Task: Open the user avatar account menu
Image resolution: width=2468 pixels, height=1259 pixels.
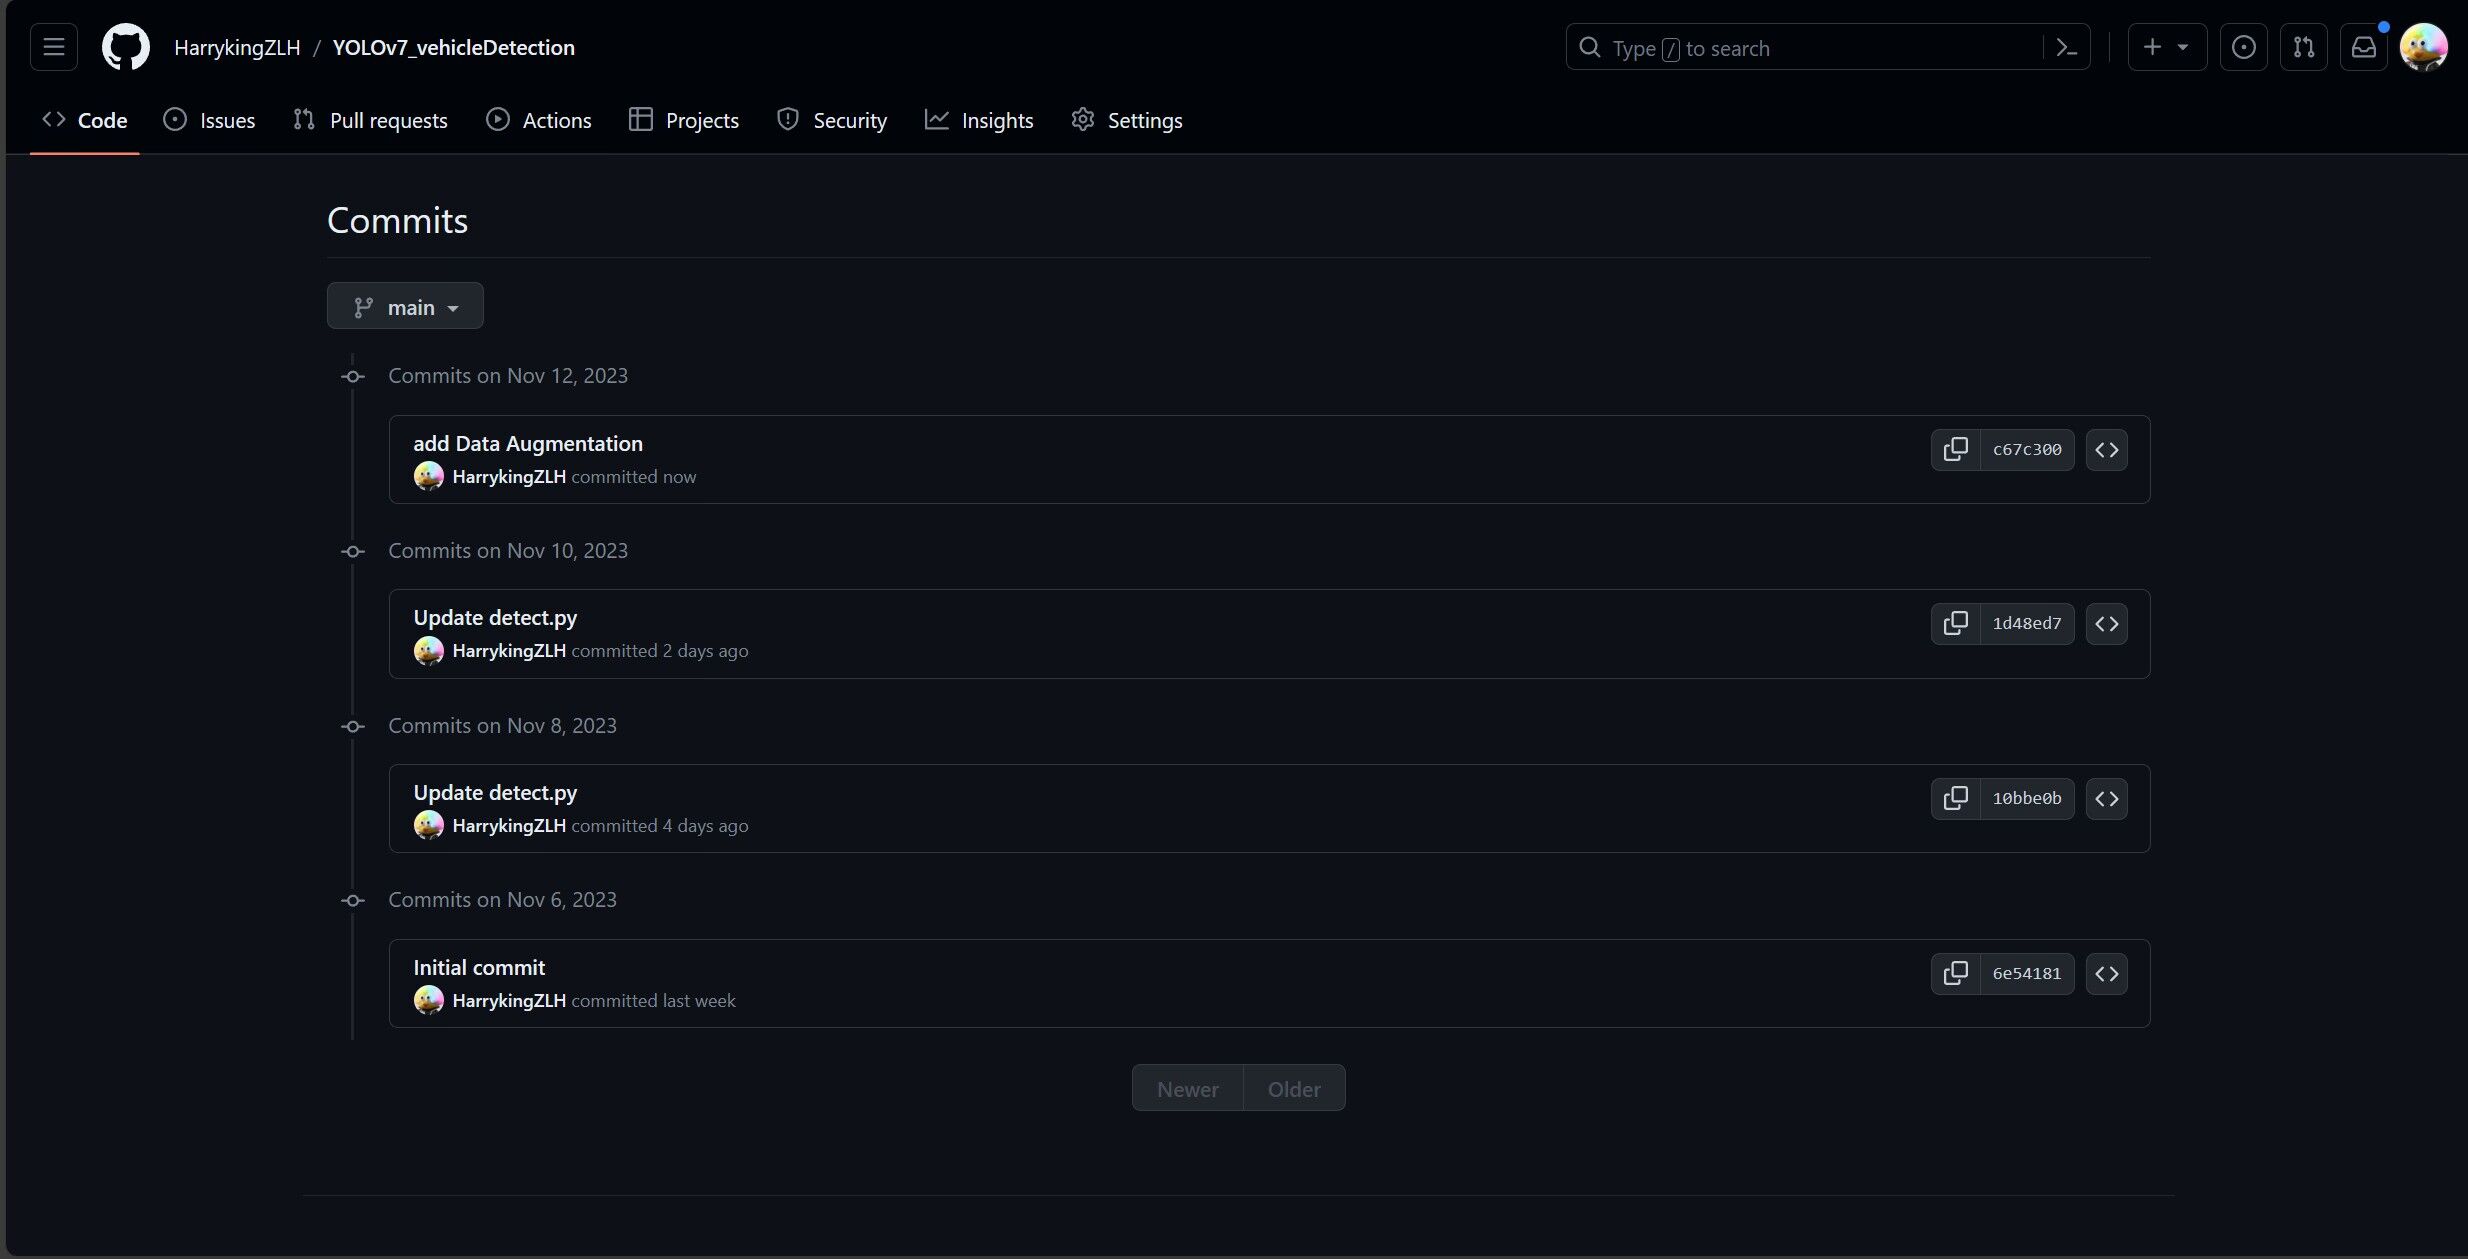Action: point(2423,47)
